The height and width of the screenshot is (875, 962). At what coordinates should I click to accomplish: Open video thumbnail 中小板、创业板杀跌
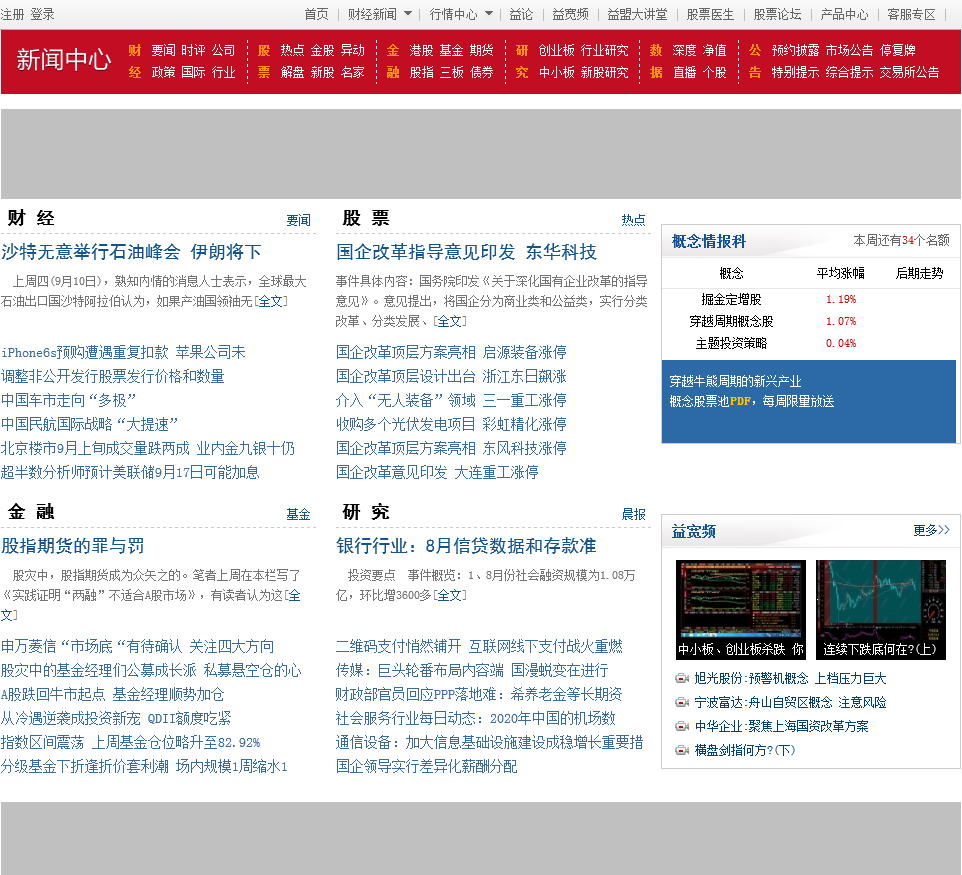pos(741,609)
